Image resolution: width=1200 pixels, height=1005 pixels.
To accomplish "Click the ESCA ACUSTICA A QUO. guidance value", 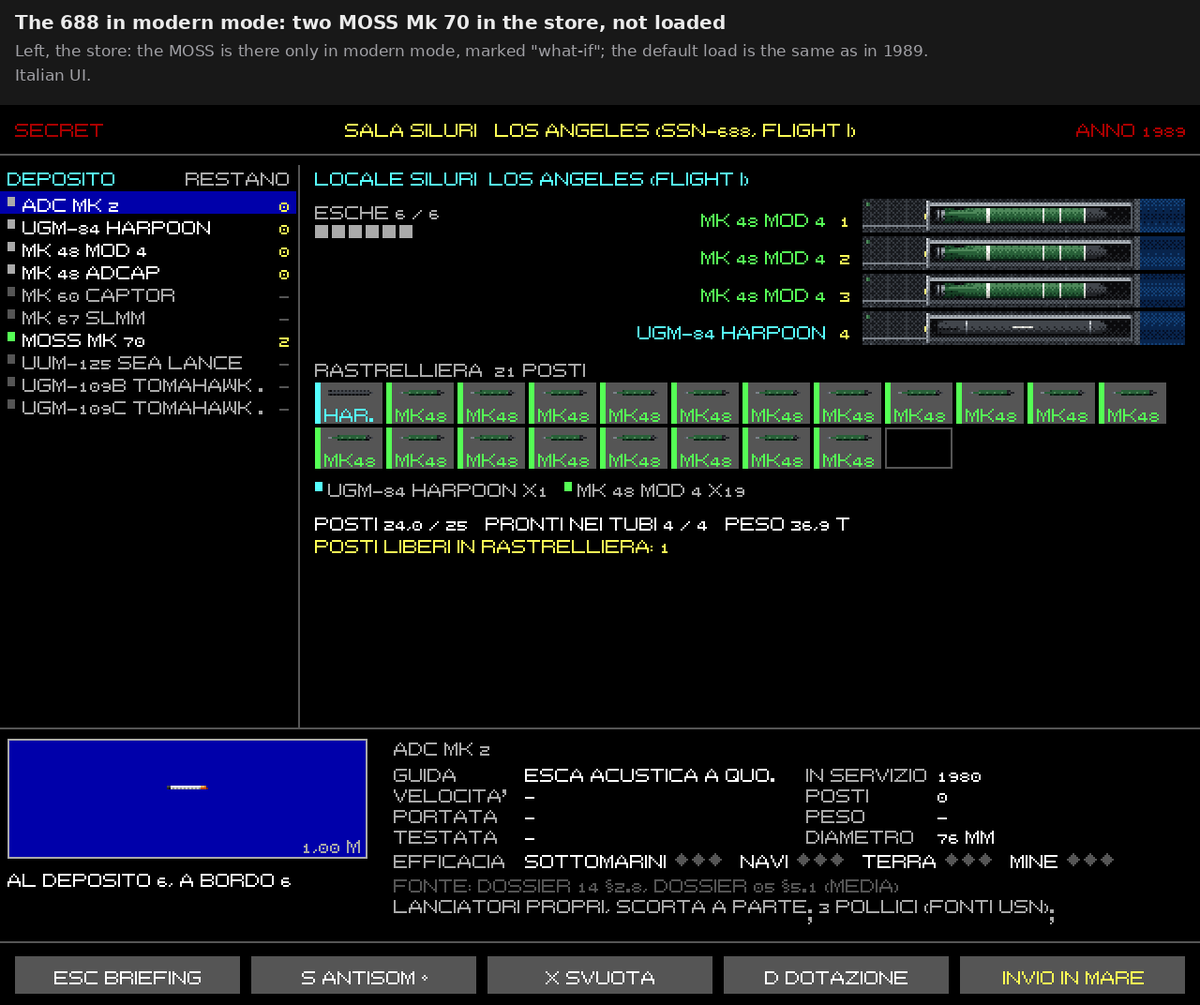I will tap(650, 776).
